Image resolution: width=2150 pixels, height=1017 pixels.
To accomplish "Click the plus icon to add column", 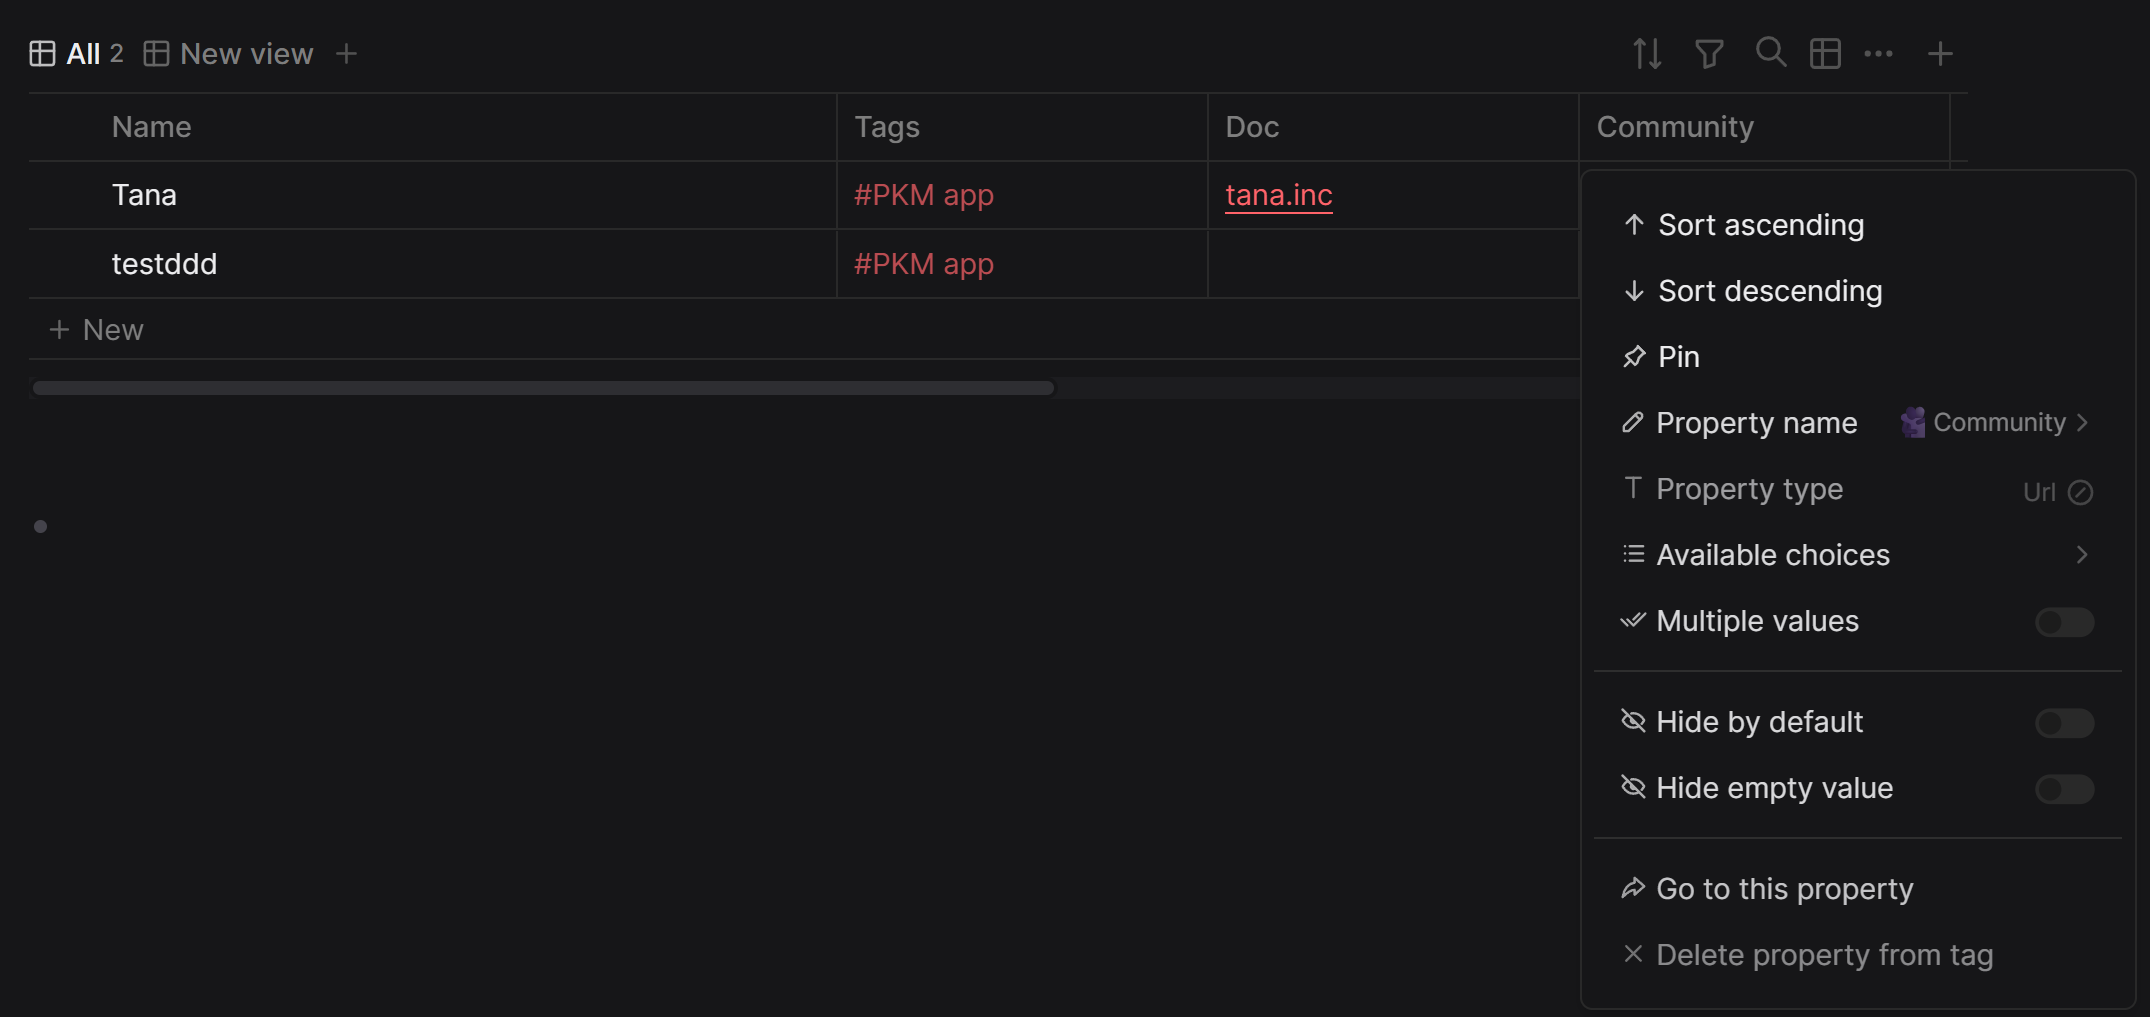I will (x=1939, y=53).
